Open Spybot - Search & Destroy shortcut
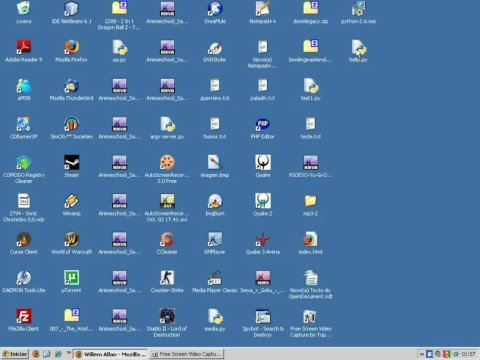 tap(263, 323)
